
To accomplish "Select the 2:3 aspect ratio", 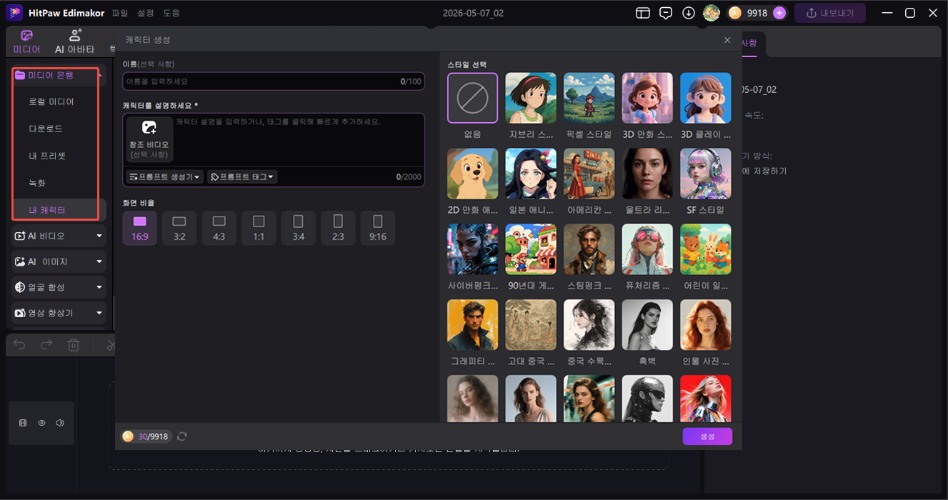I will (338, 228).
